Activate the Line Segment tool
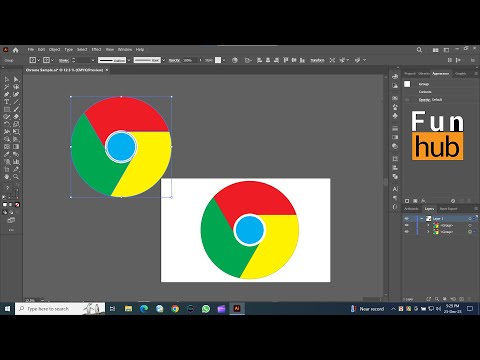This screenshot has width=480, height=360. pyautogui.click(x=16, y=102)
